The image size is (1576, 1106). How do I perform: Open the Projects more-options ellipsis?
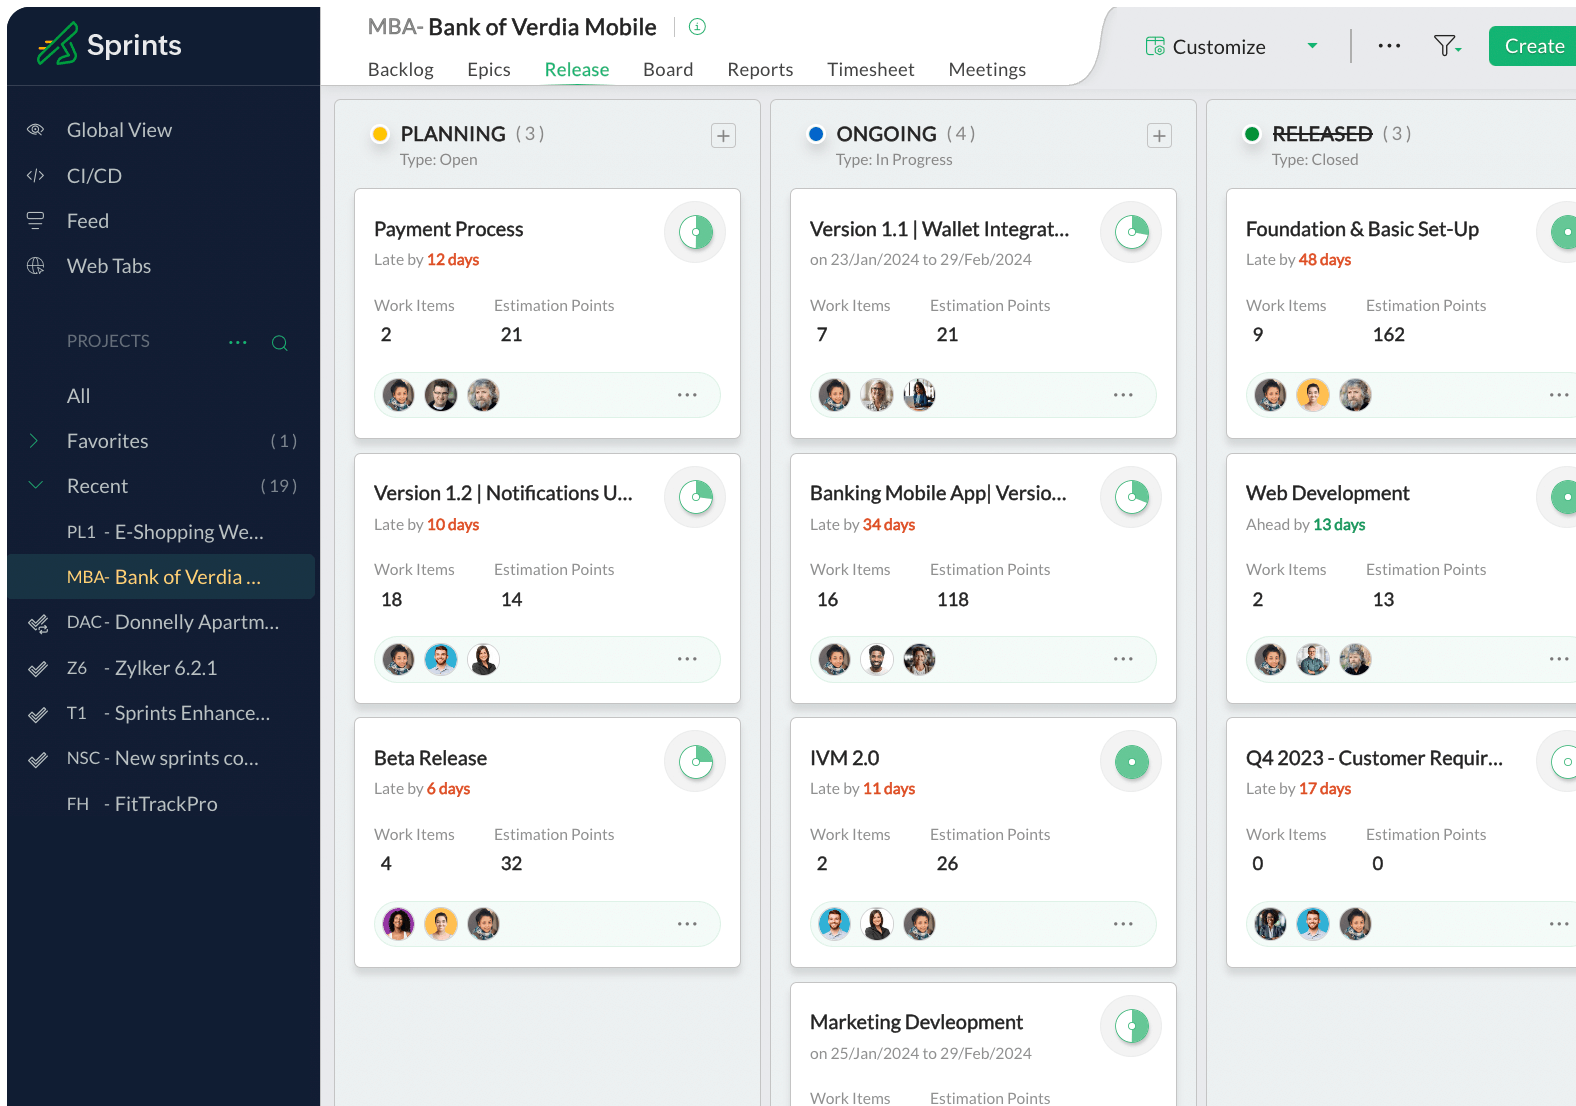[x=237, y=342]
